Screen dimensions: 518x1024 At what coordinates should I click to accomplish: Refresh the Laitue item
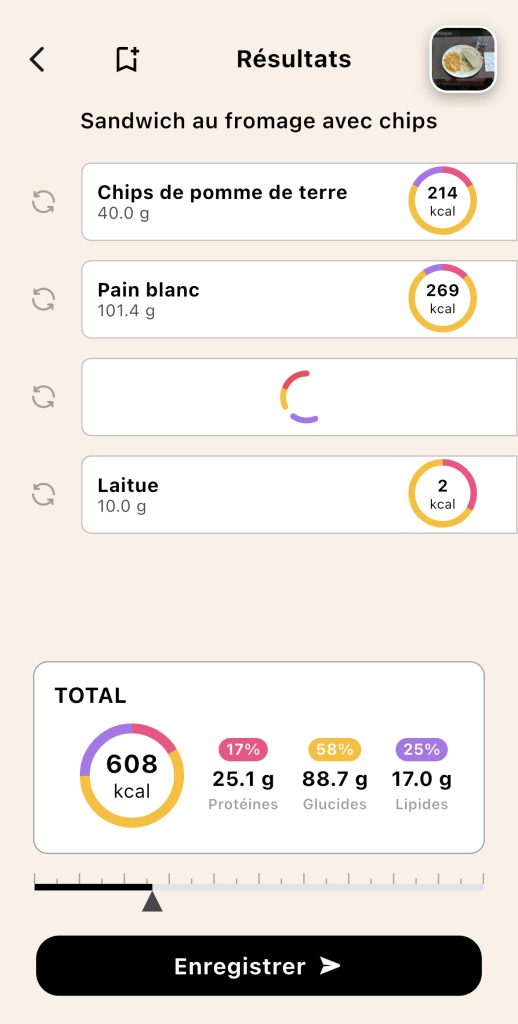tap(44, 494)
